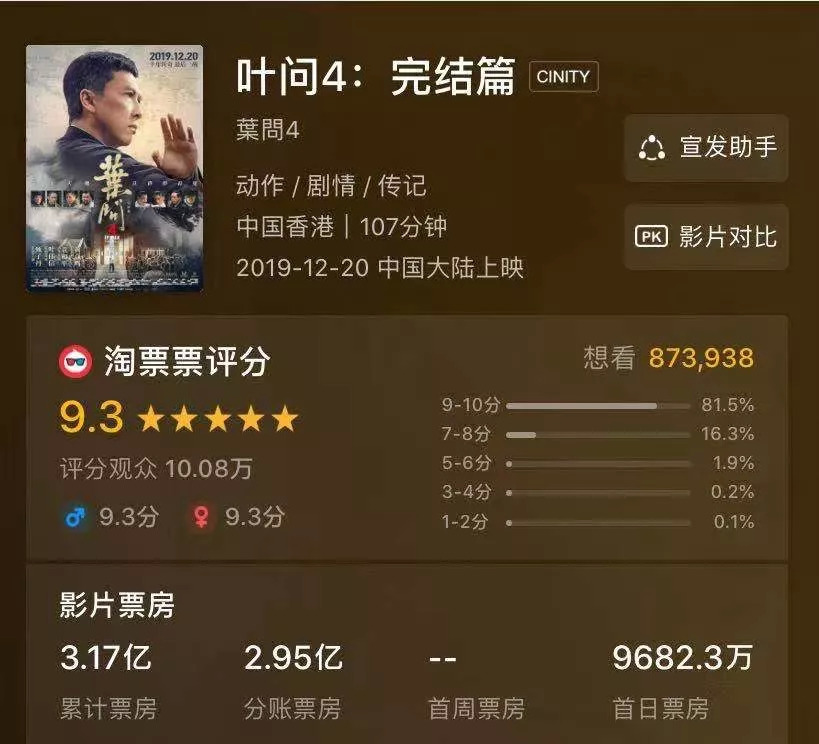Tap the CINITY format badge
The height and width of the screenshot is (744, 819).
pos(563,77)
